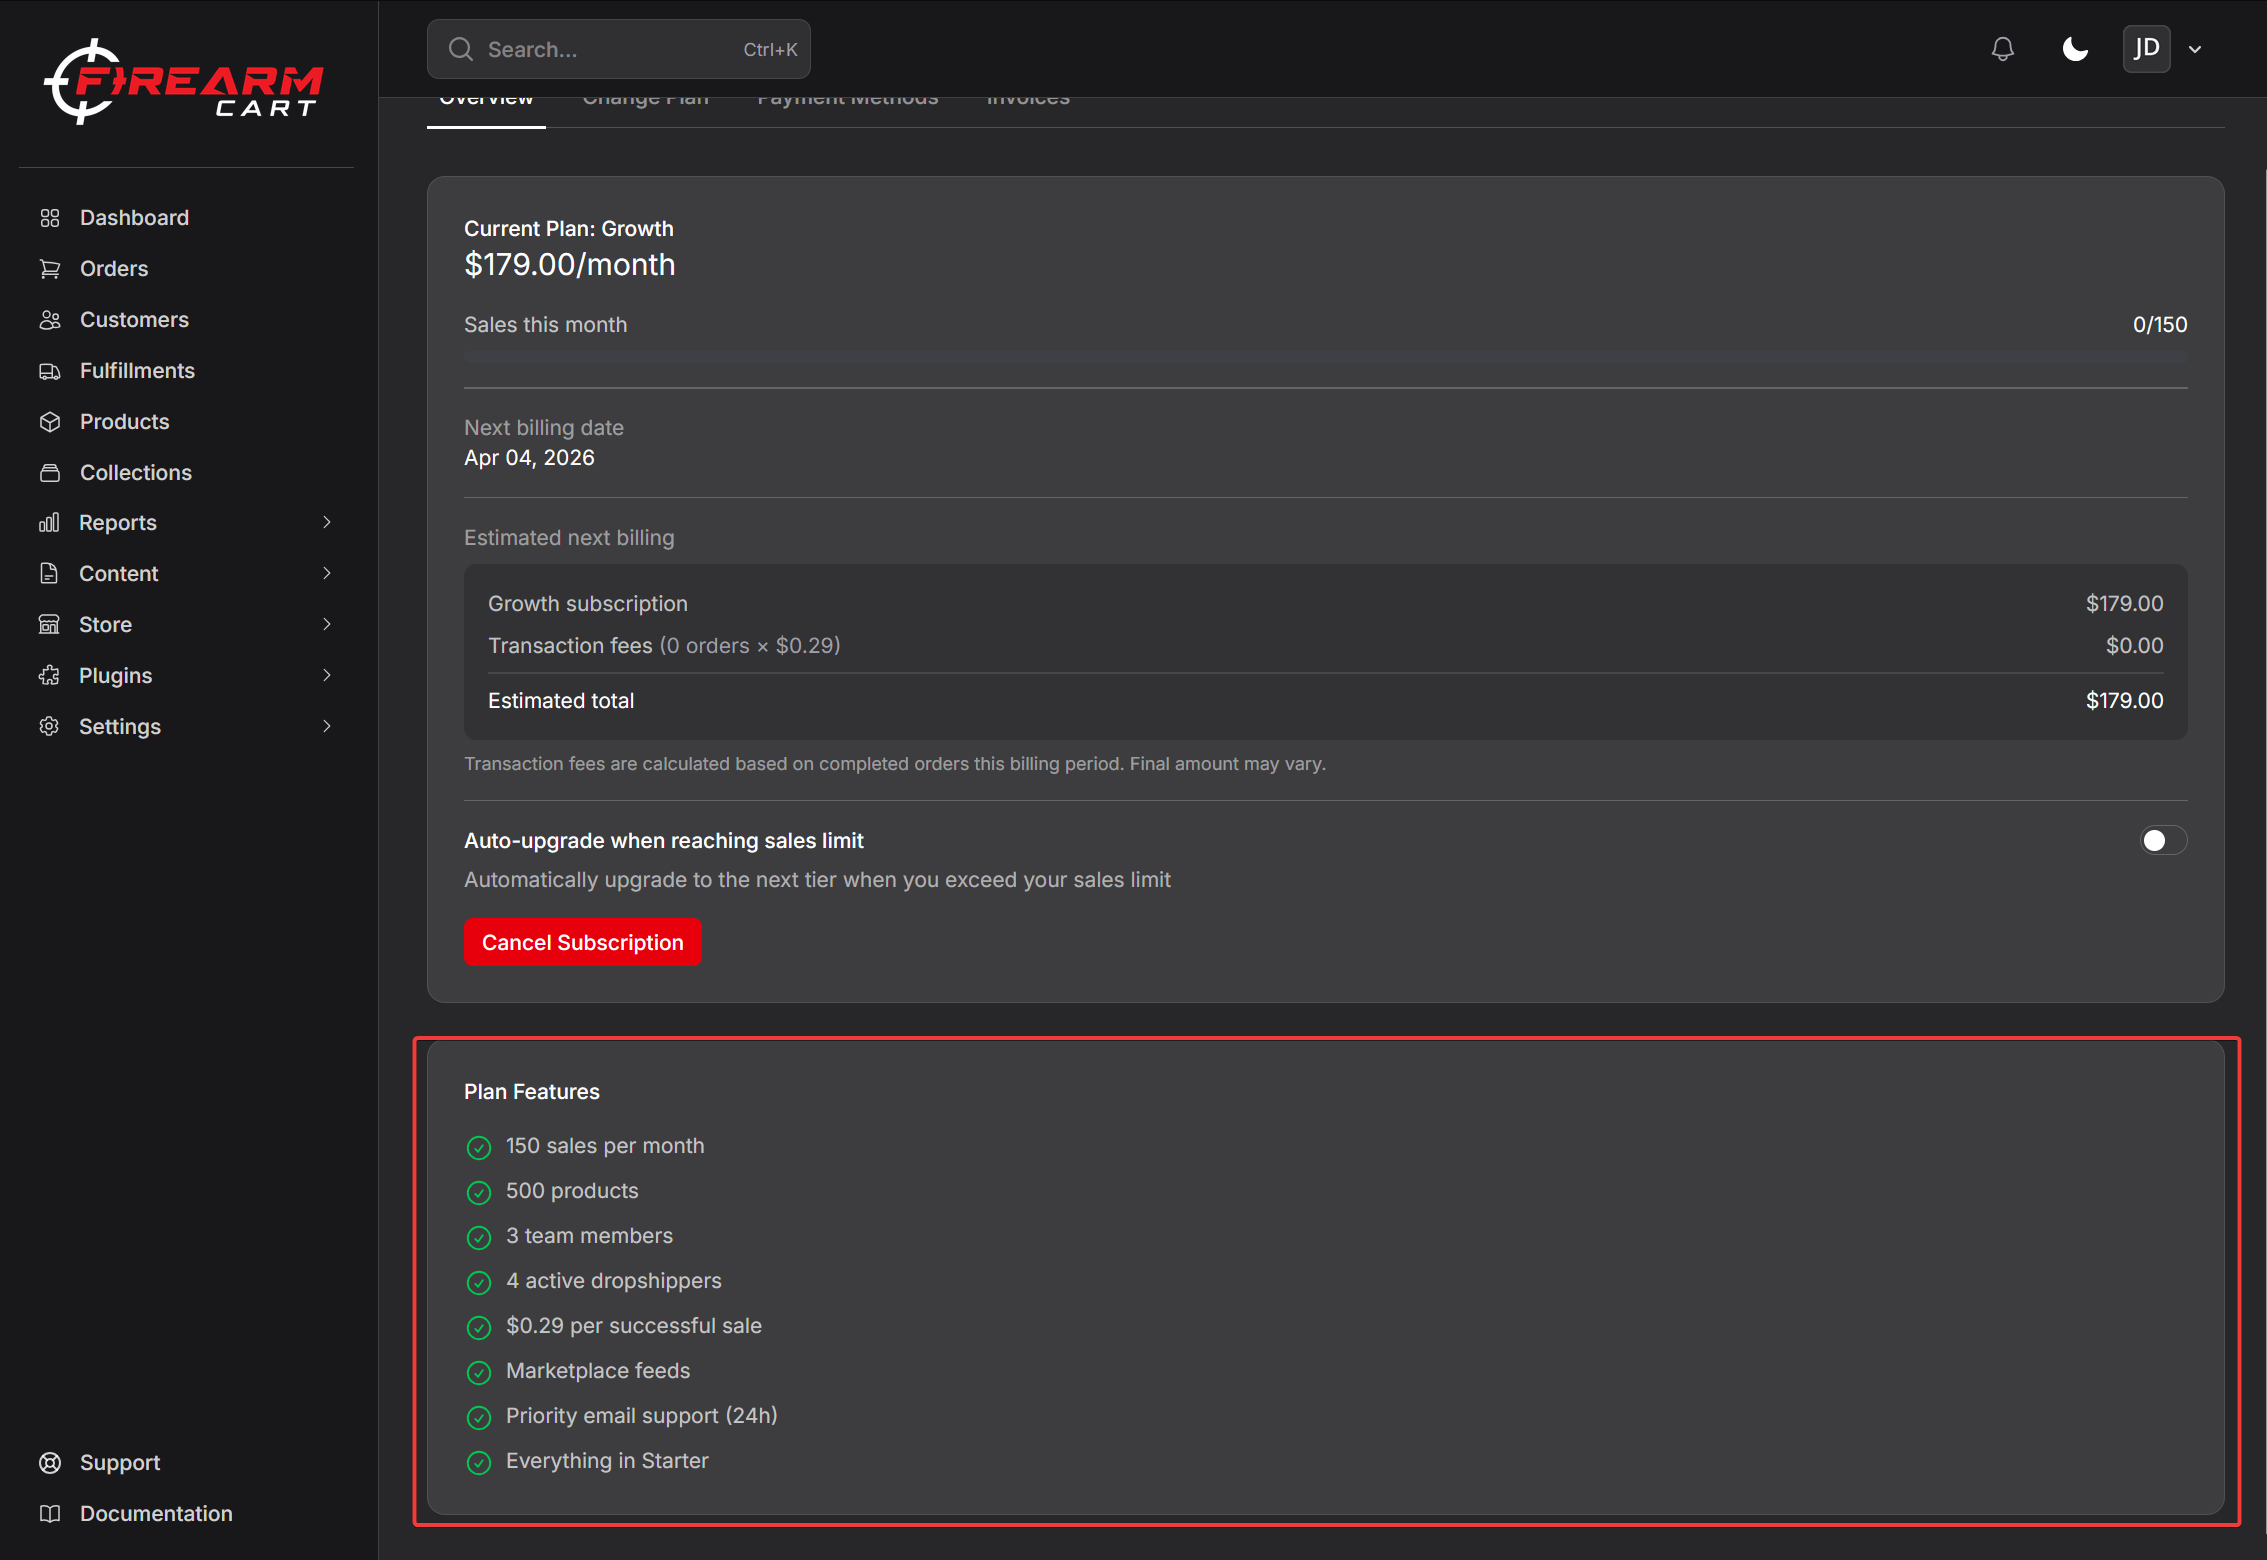Click the JD user avatar
Screen dimensions: 2267x1560
2147,49
